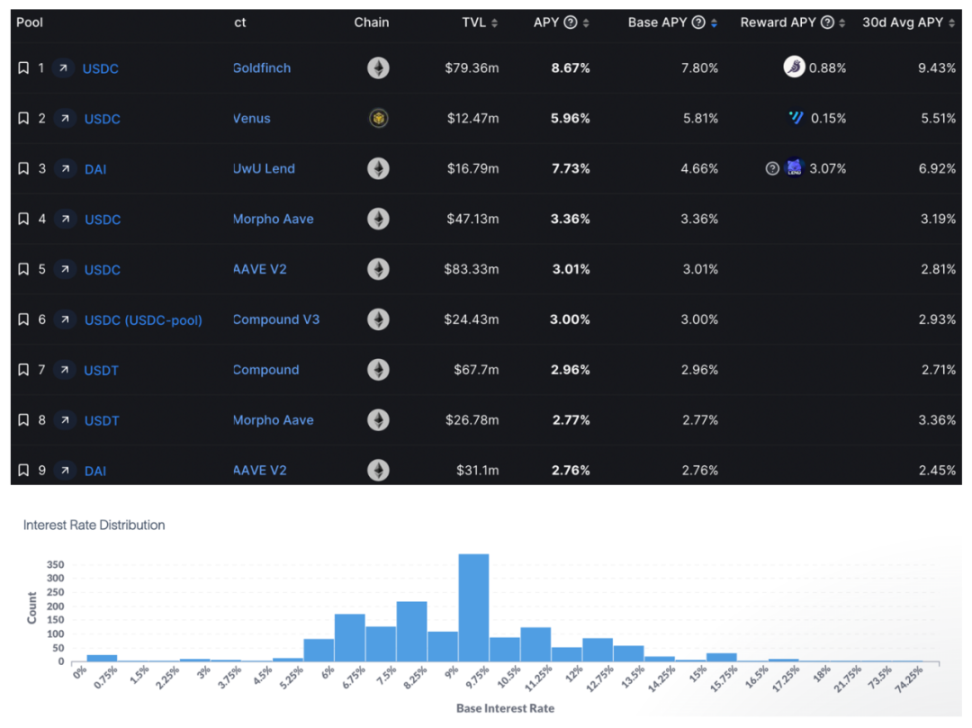Viewport: 972px width, 728px height.
Task: Open Base APY column help tooltip icon
Action: click(698, 22)
